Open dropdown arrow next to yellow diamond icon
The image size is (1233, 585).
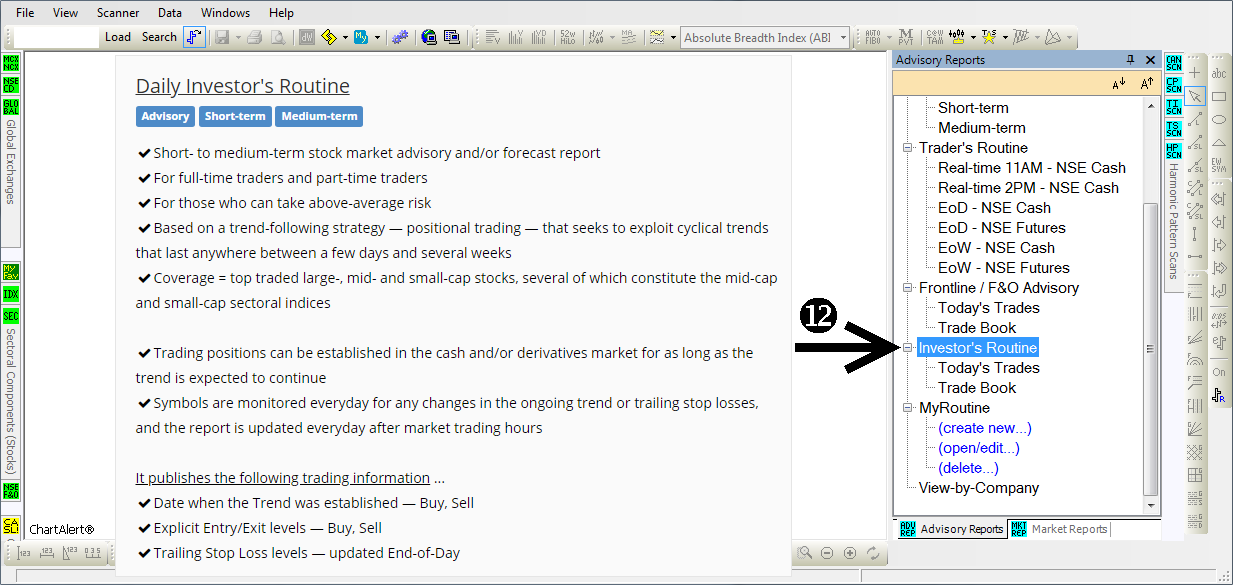click(x=345, y=38)
